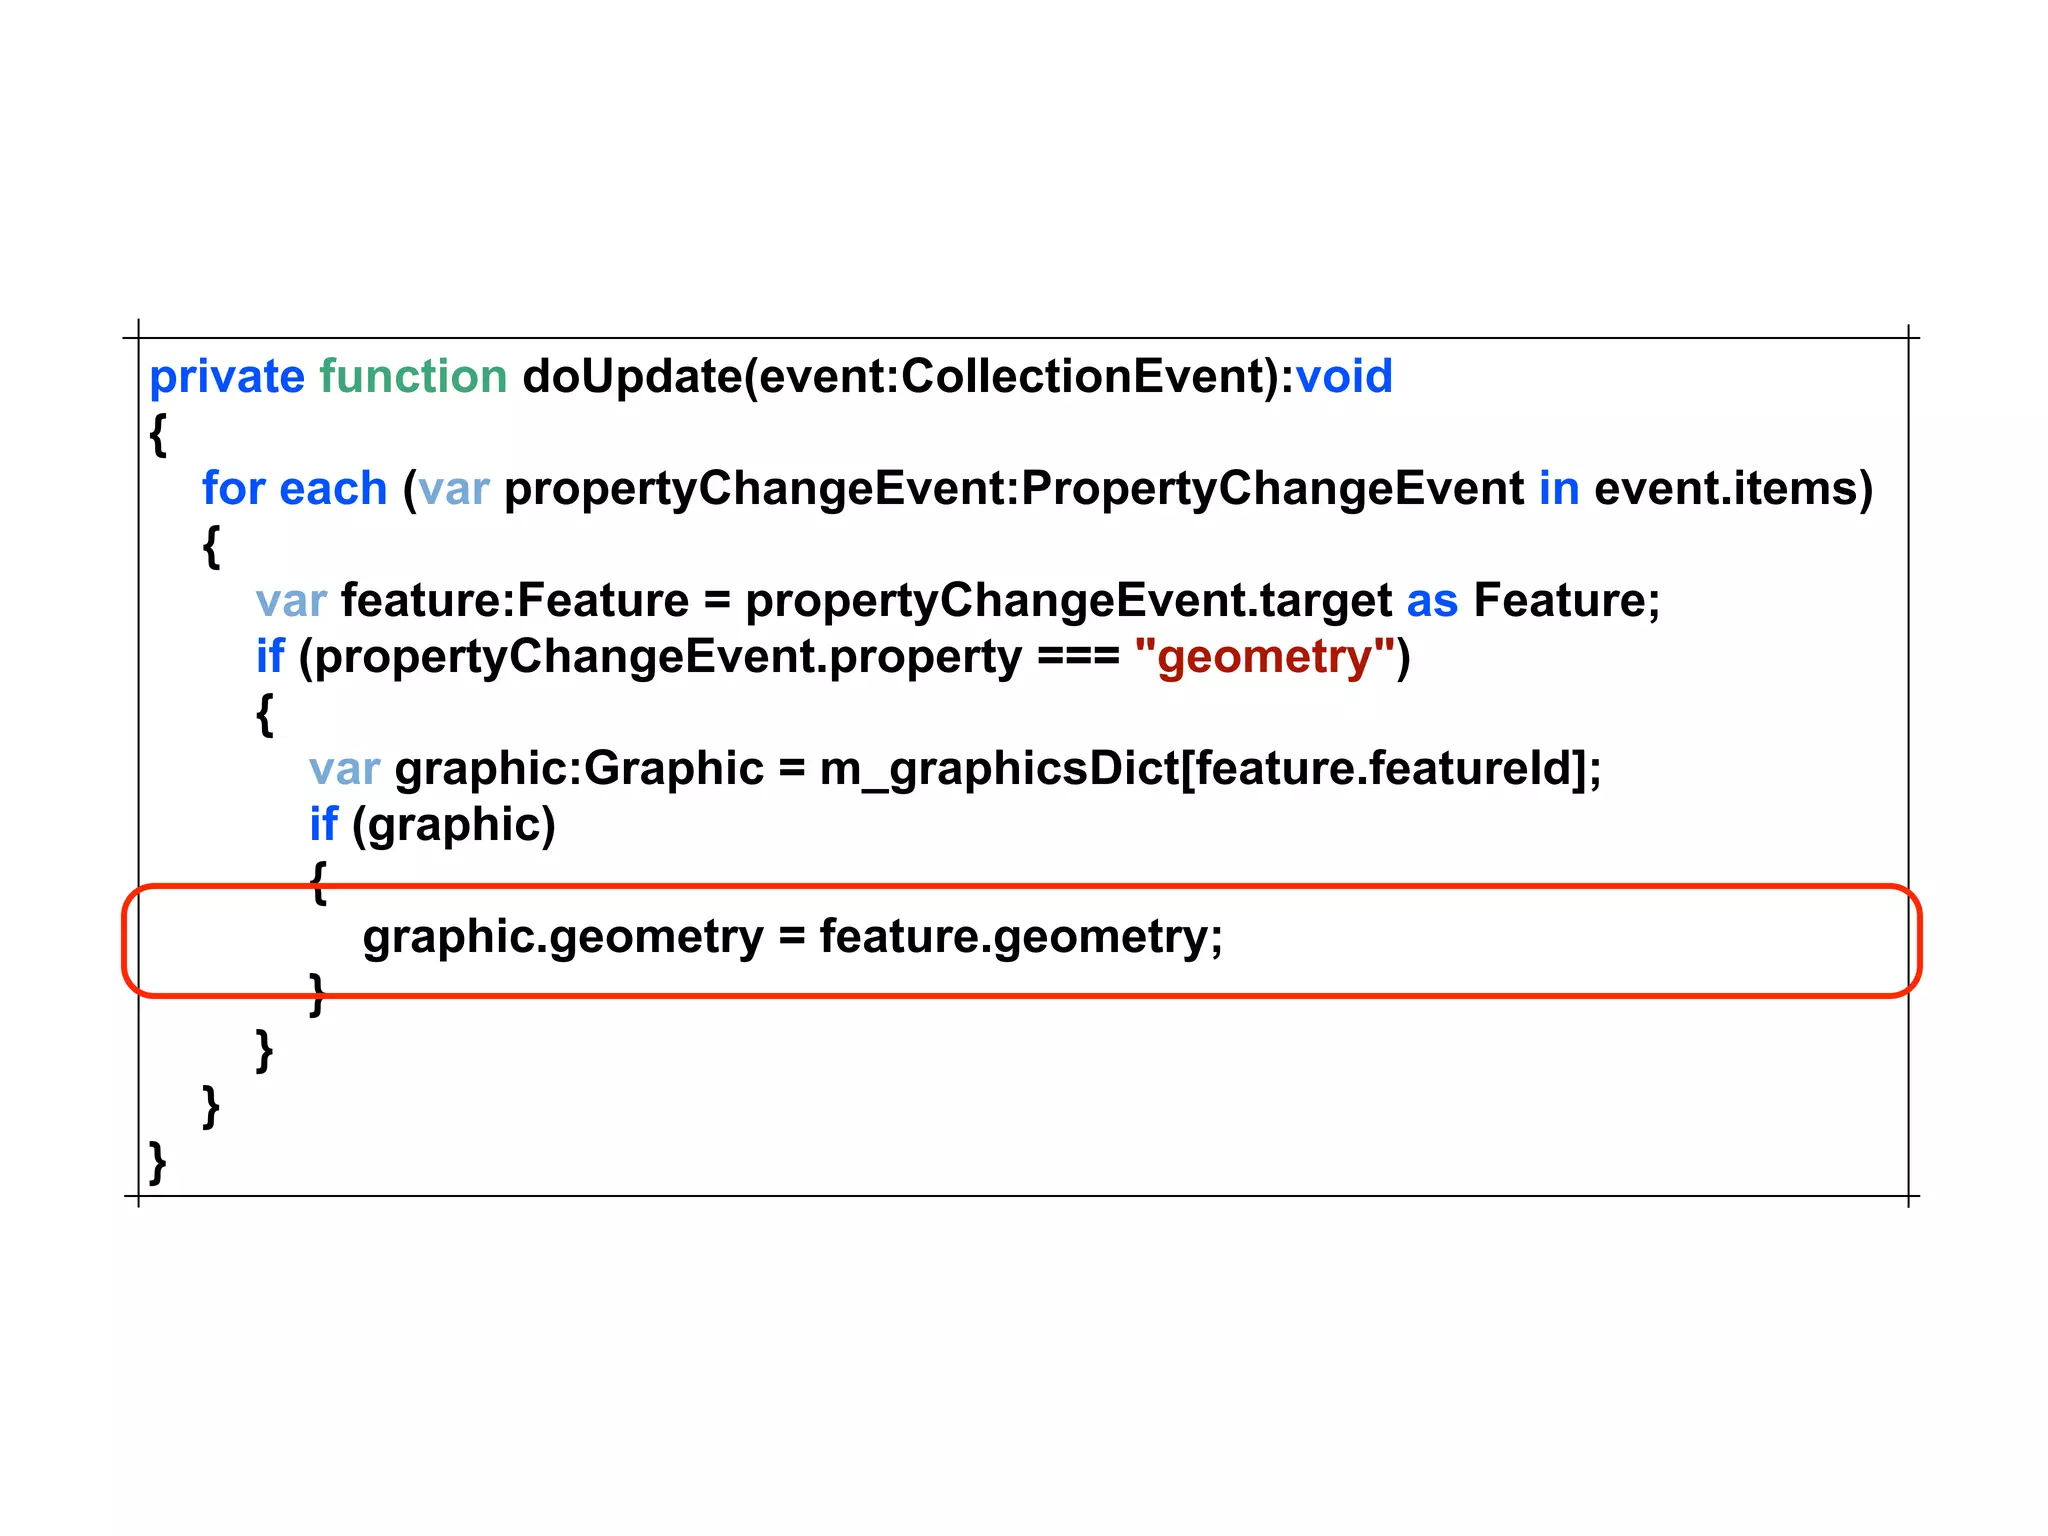Image resolution: width=2048 pixels, height=1536 pixels.
Task: Click 'm_graphicsDict' in the code
Action: pyautogui.click(x=999, y=769)
